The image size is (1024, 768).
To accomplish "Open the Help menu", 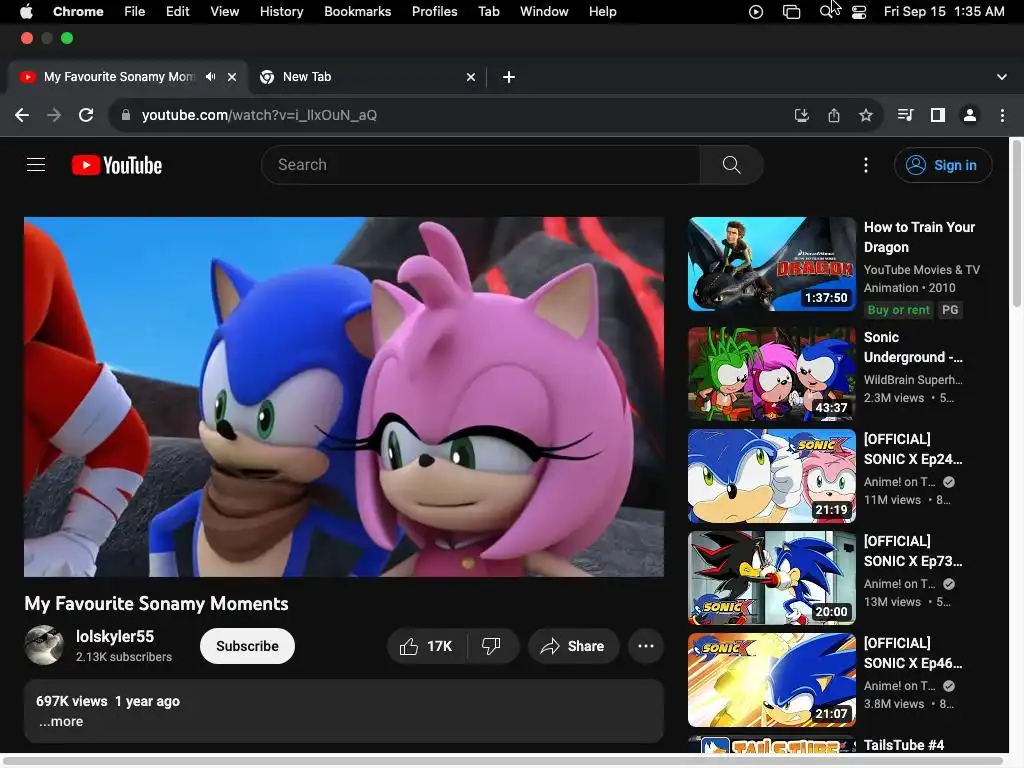I will pos(602,11).
